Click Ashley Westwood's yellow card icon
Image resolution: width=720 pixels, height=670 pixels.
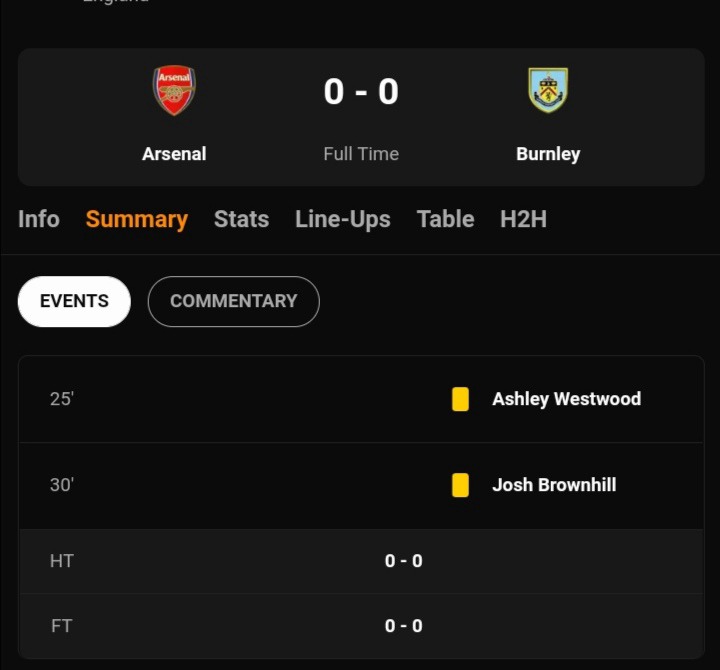pyautogui.click(x=460, y=399)
